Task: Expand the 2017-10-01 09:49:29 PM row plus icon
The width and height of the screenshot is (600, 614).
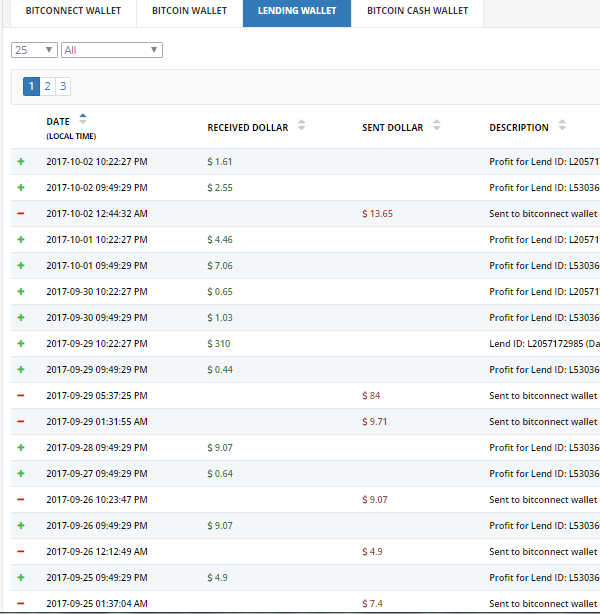Action: coord(21,265)
